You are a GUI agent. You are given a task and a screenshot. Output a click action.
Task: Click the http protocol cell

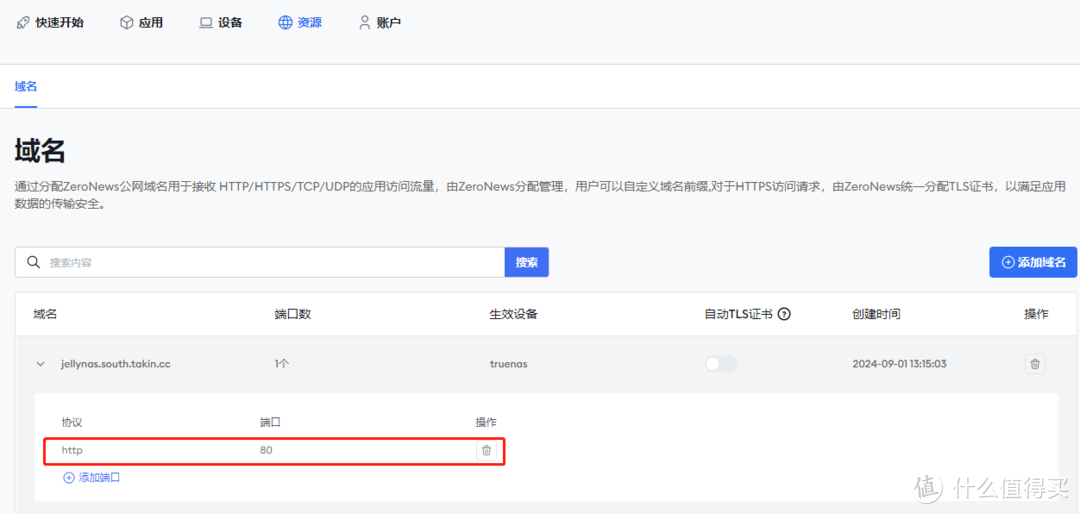[x=72, y=451]
